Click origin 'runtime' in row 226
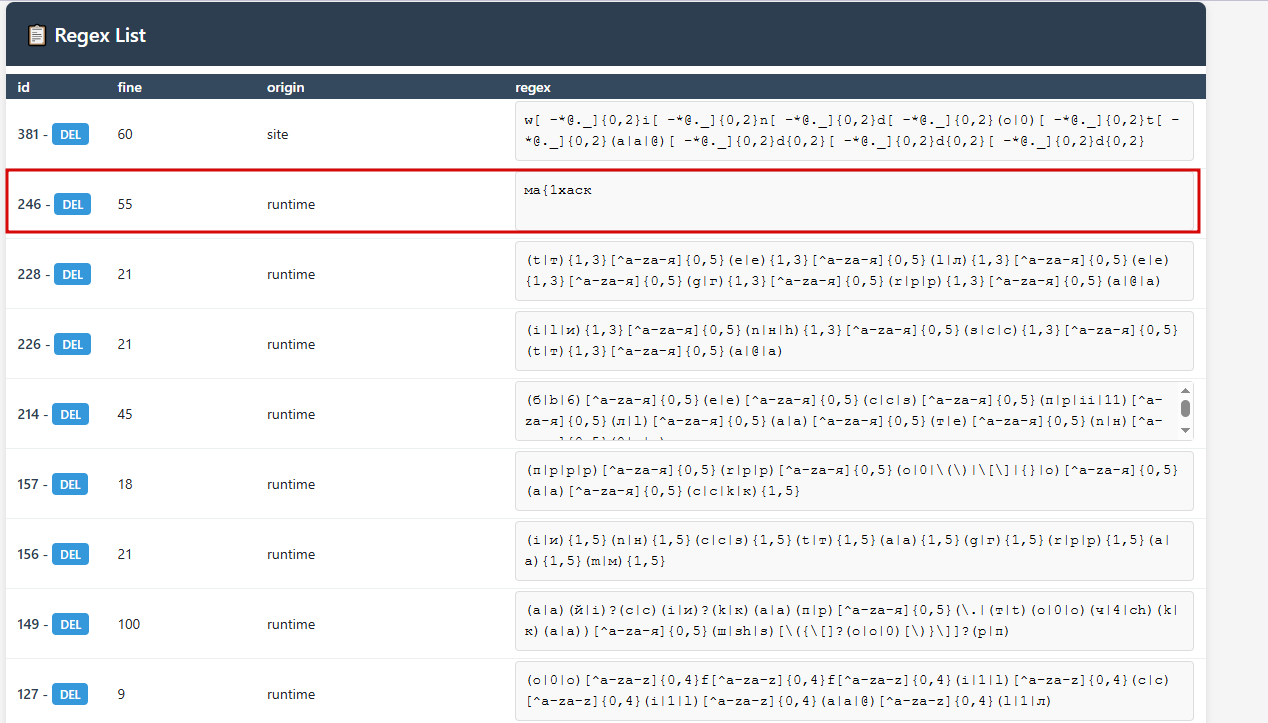This screenshot has height=723, width=1268. tap(291, 344)
